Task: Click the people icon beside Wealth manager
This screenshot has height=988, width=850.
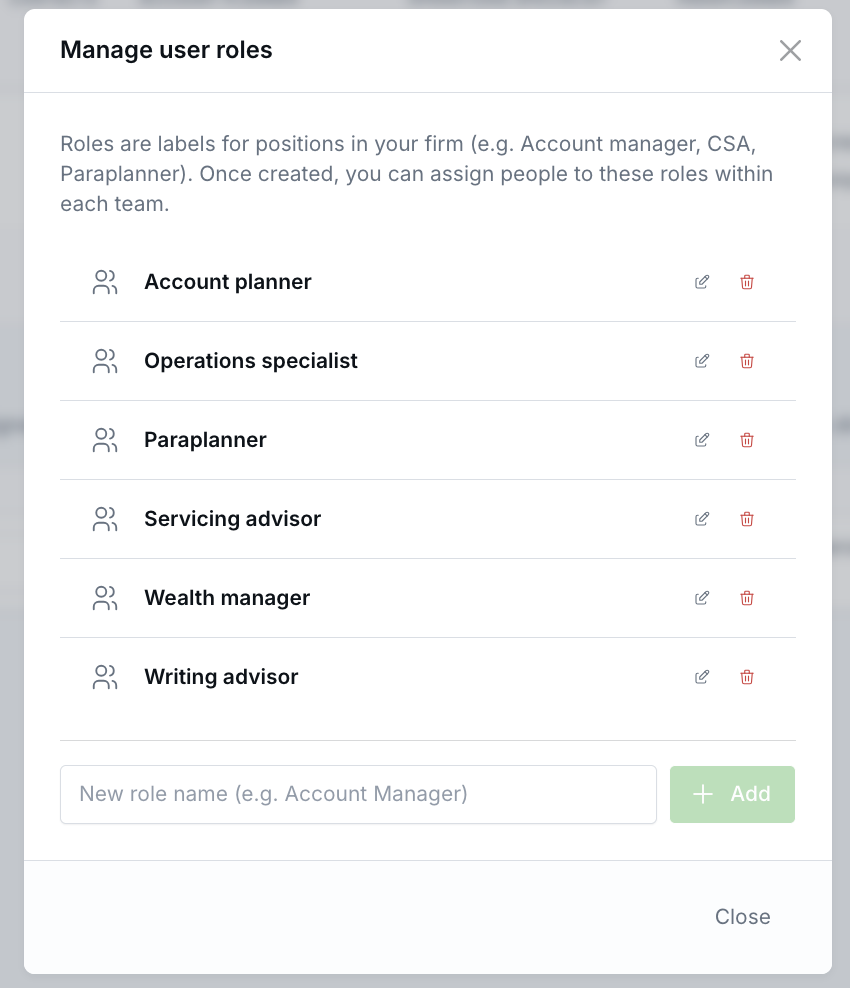Action: click(105, 597)
